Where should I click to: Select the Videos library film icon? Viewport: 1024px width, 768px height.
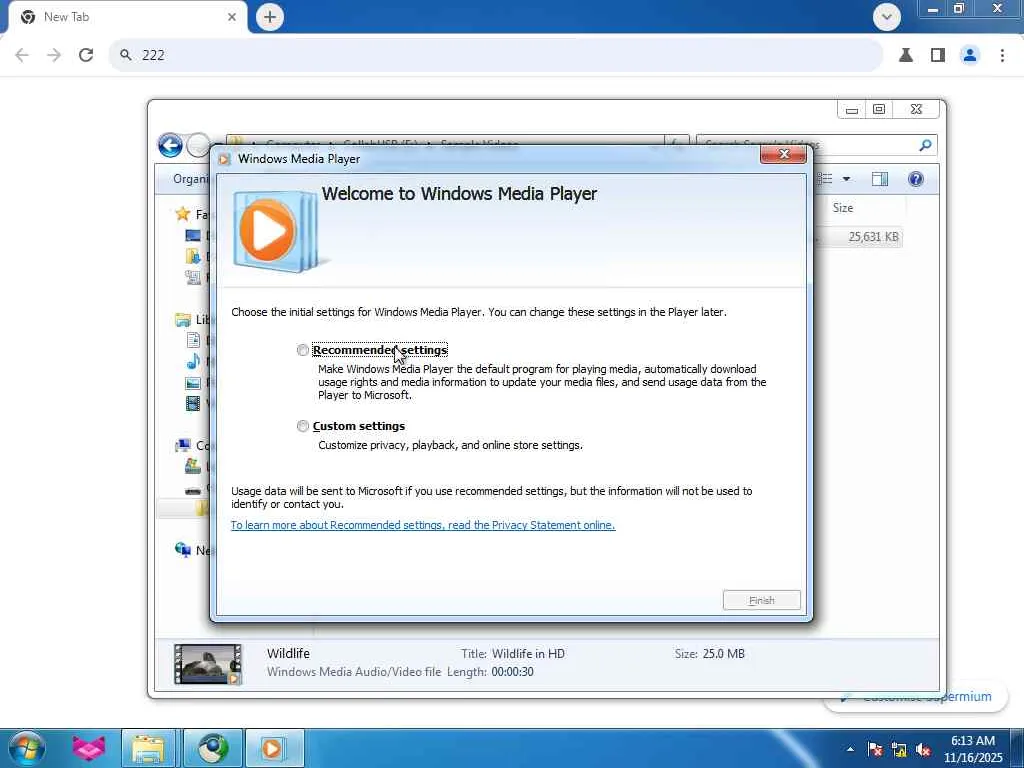click(x=193, y=403)
